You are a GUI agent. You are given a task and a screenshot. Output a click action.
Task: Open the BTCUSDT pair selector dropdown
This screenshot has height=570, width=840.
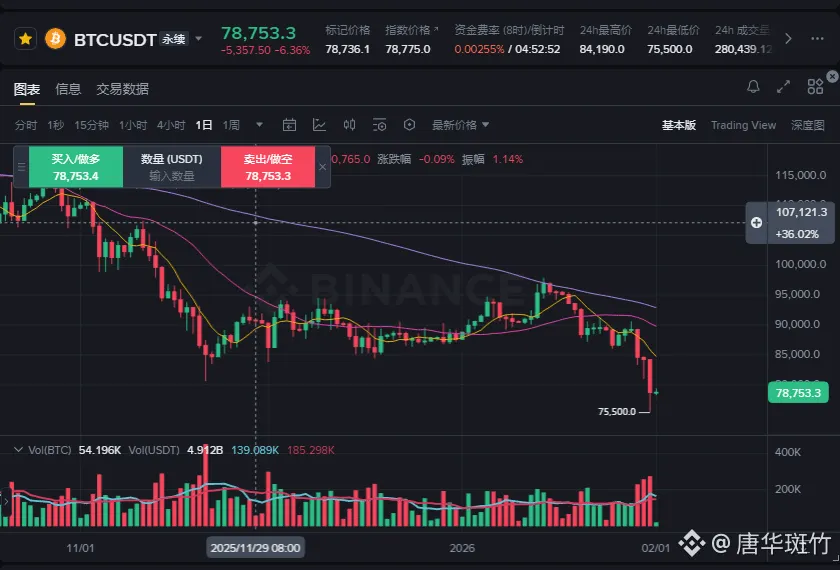198,39
